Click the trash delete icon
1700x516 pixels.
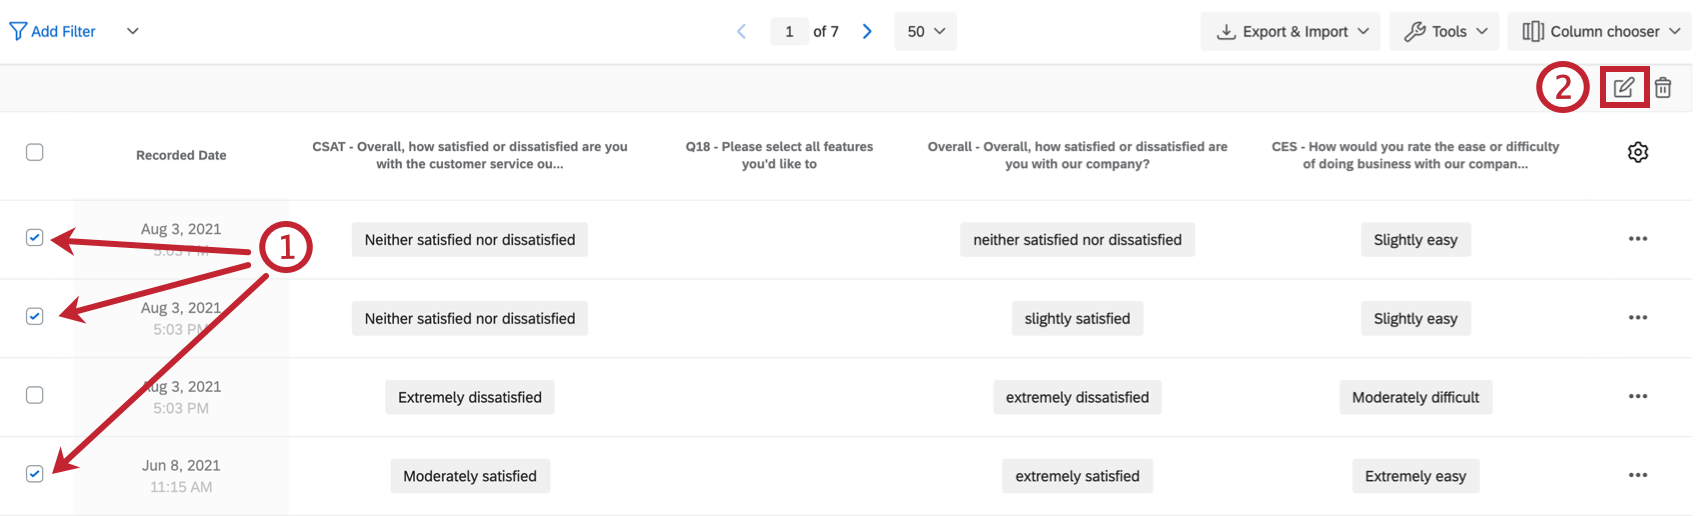tap(1663, 88)
